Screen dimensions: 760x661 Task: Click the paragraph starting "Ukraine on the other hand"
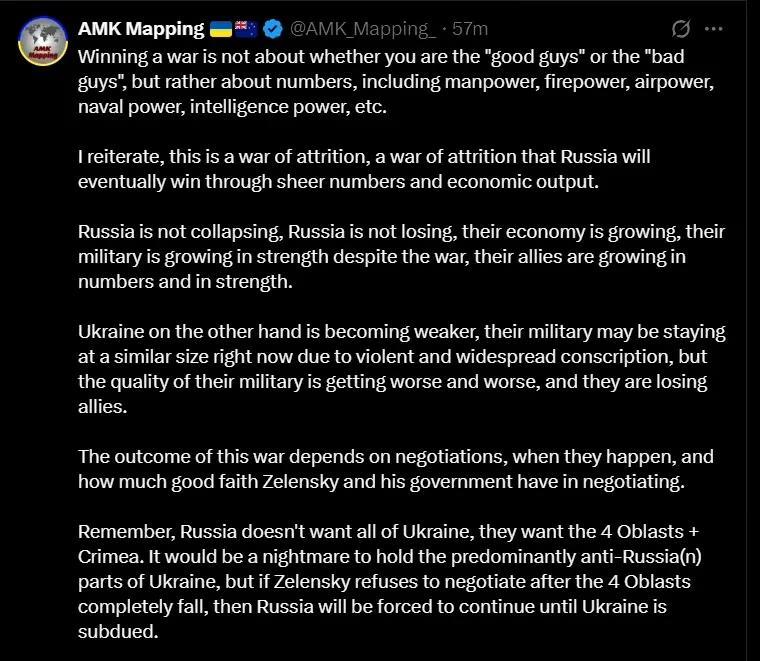[402, 369]
